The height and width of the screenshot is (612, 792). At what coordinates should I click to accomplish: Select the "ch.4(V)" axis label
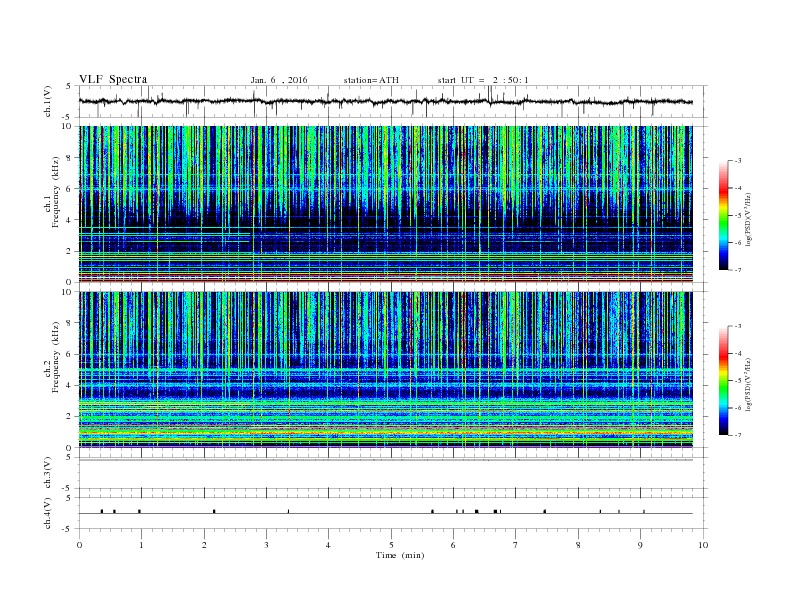tap(48, 513)
